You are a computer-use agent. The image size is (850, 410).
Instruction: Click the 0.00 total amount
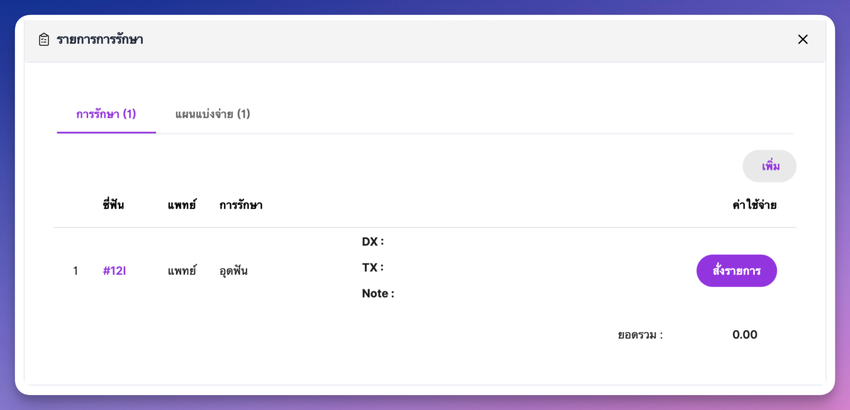tap(744, 335)
